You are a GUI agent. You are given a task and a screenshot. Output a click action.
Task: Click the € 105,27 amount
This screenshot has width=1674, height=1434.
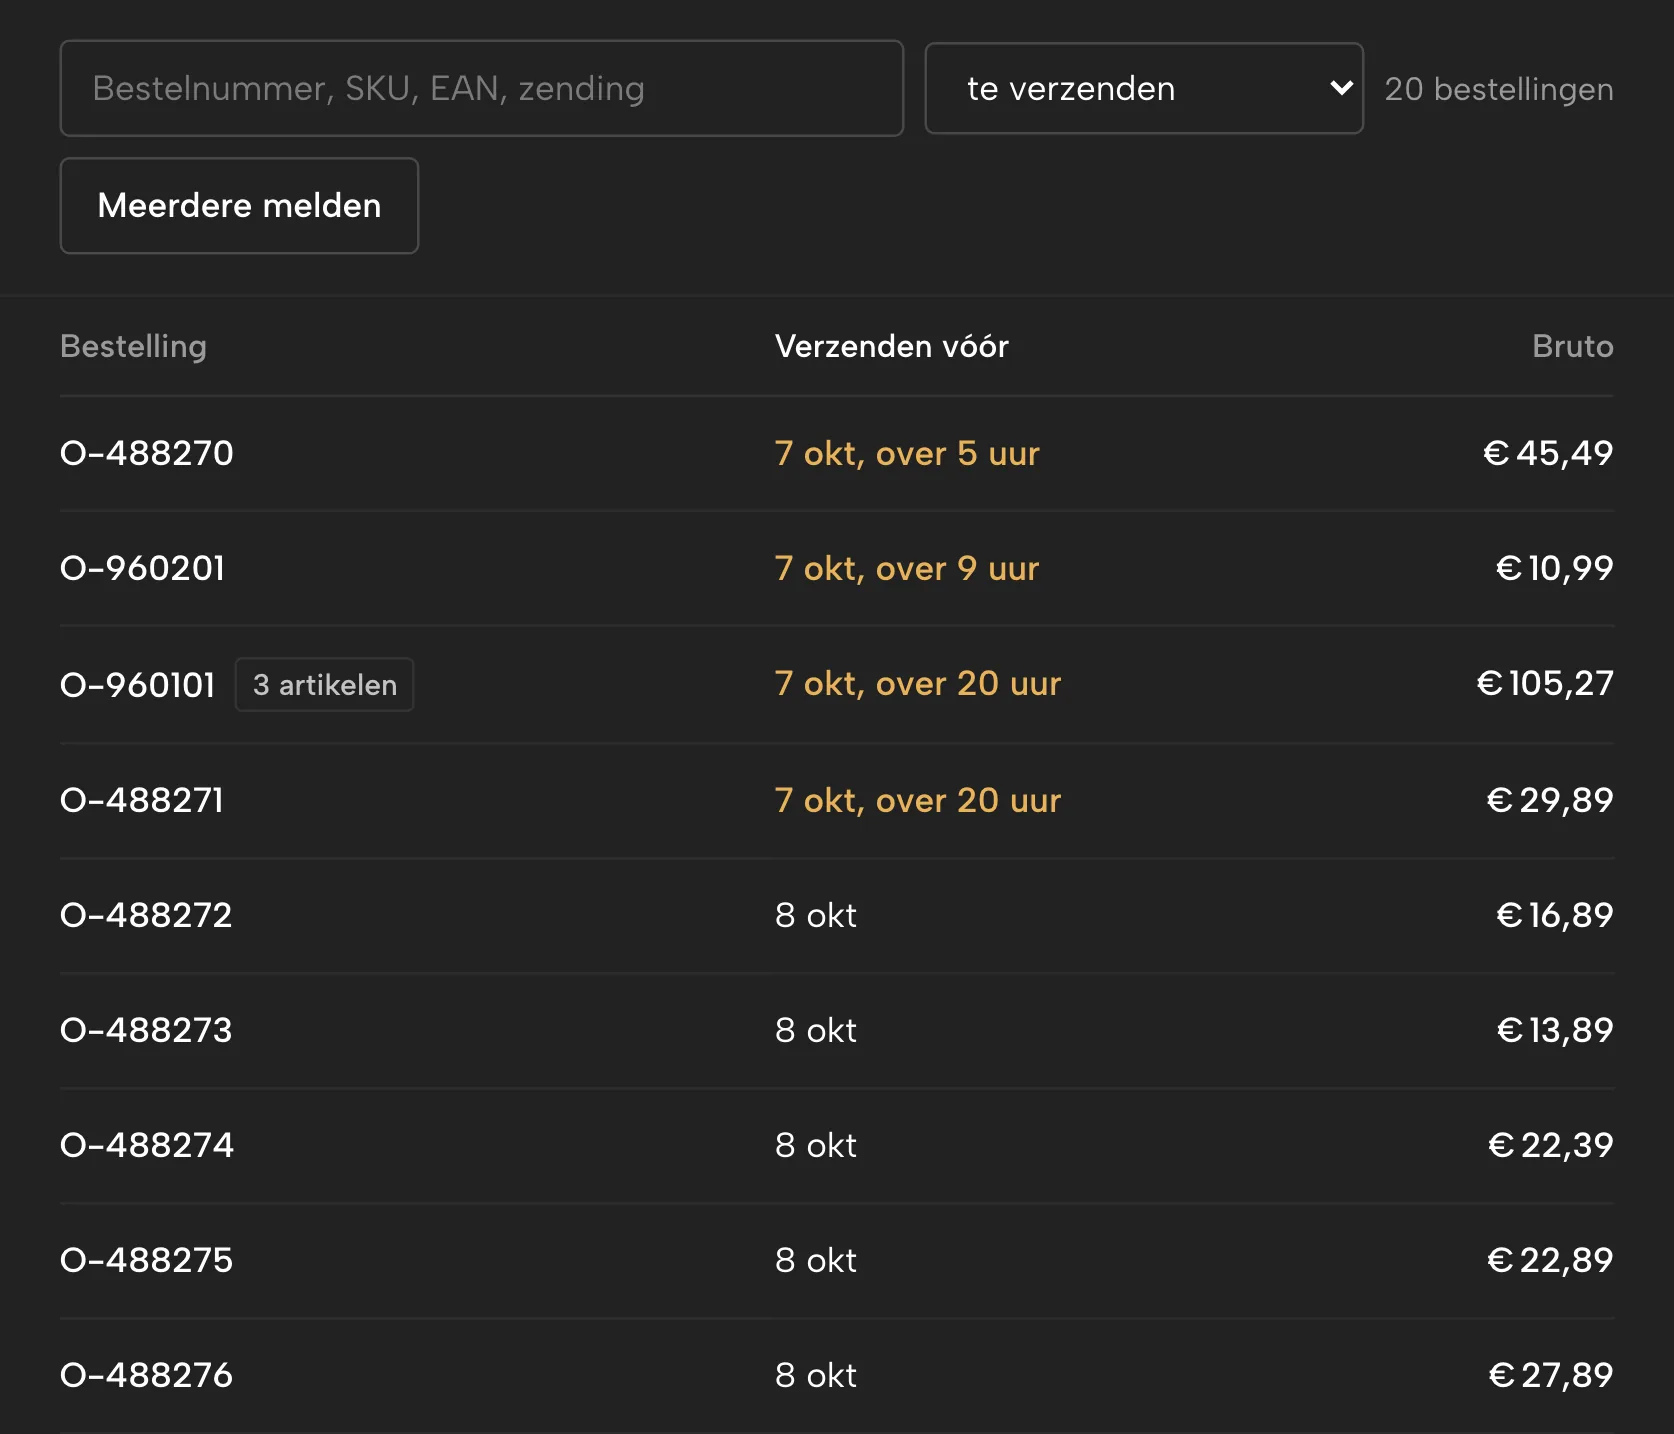click(1545, 683)
